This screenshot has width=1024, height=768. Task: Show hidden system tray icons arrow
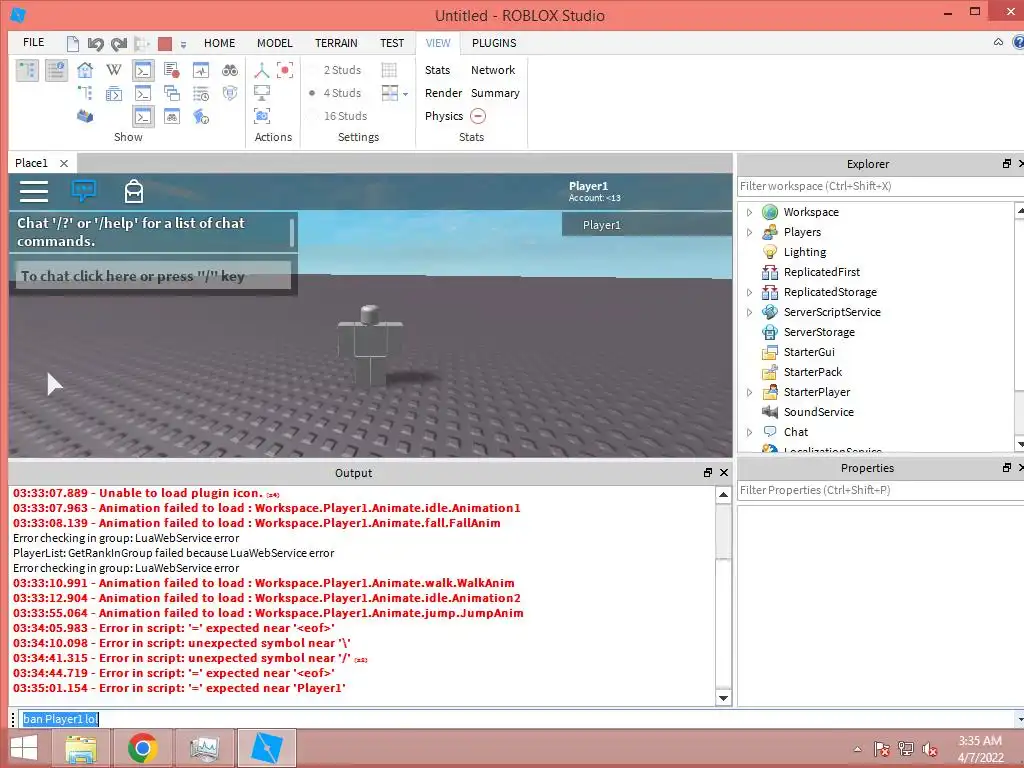857,748
